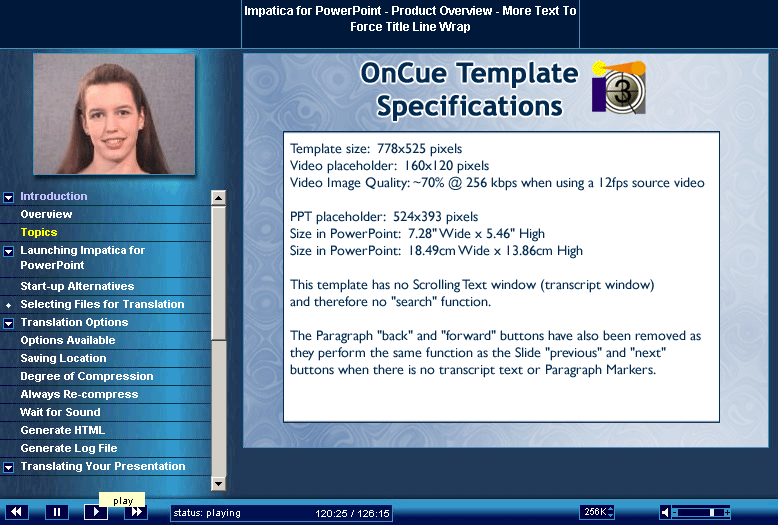The image size is (778, 525).
Task: Pause the presentation playback
Action: [57, 512]
